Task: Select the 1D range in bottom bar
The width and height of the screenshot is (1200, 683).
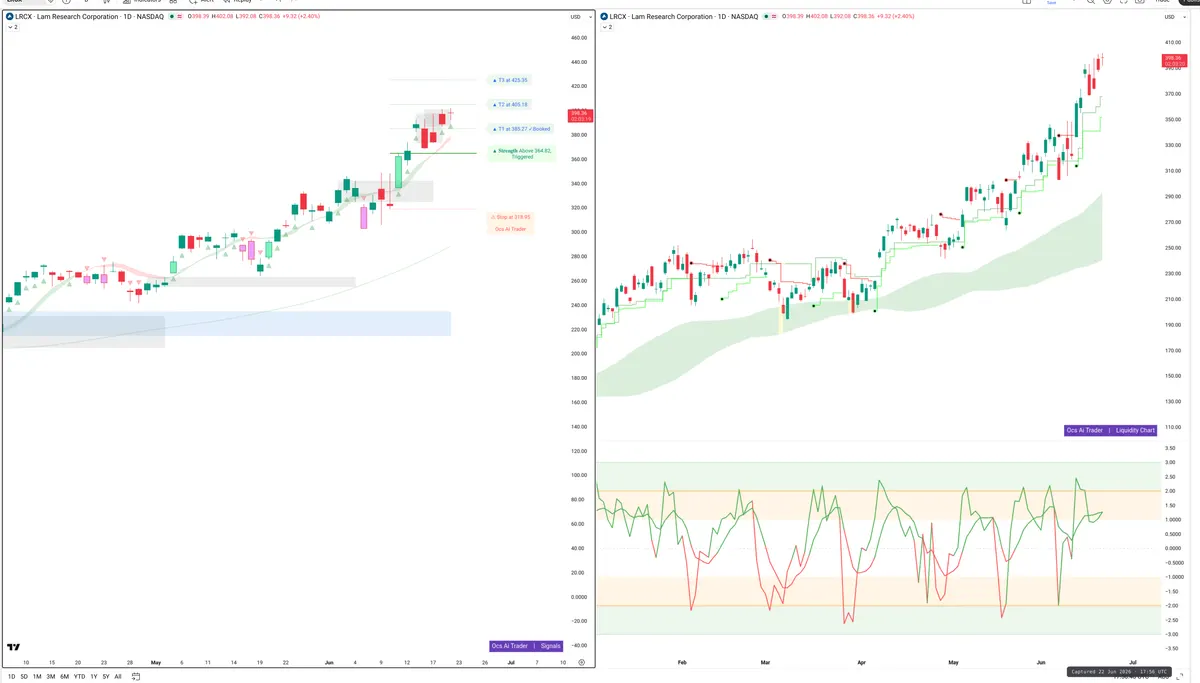Action: tap(11, 677)
